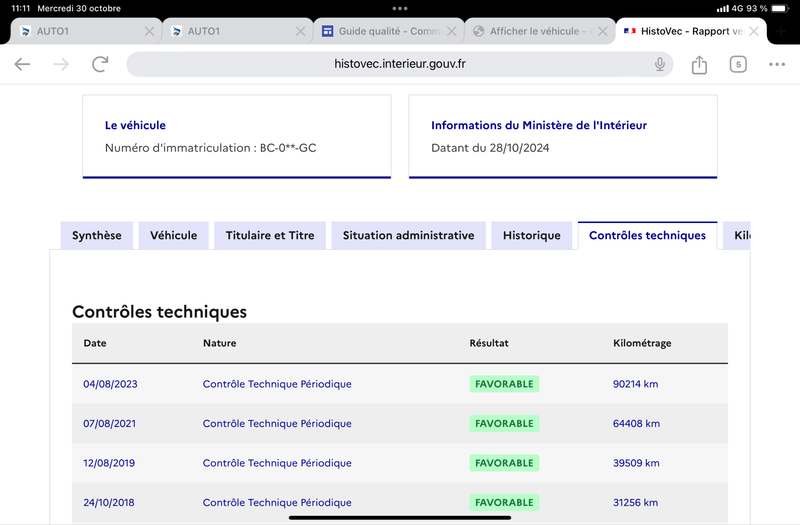Go back with the browser back arrow
The width and height of the screenshot is (800, 525).
(x=22, y=64)
